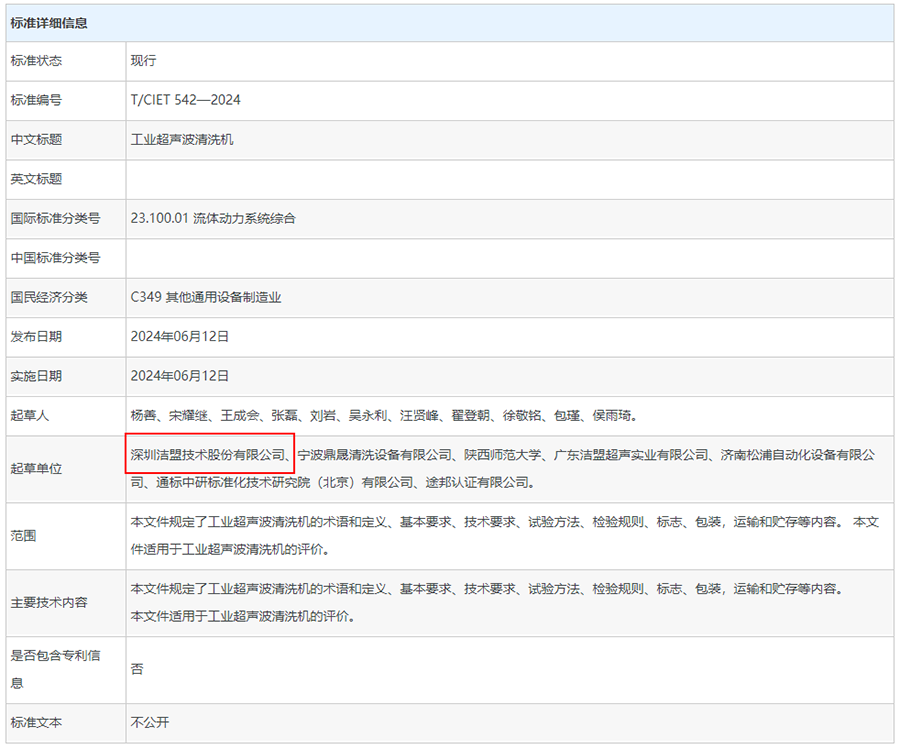
Task: Click the 否 patent information value
Action: point(137,669)
